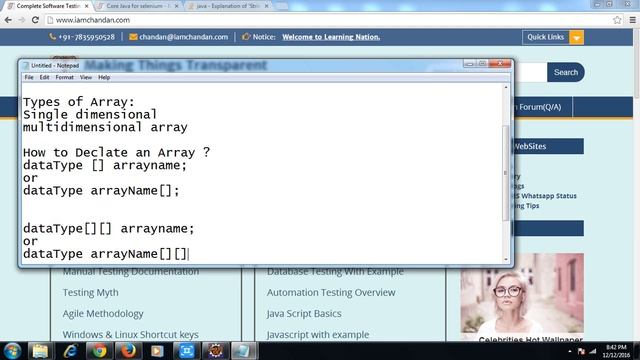The width and height of the screenshot is (640, 360).
Task: Click the line 'How to Declate an Array ?'
Action: point(116,152)
